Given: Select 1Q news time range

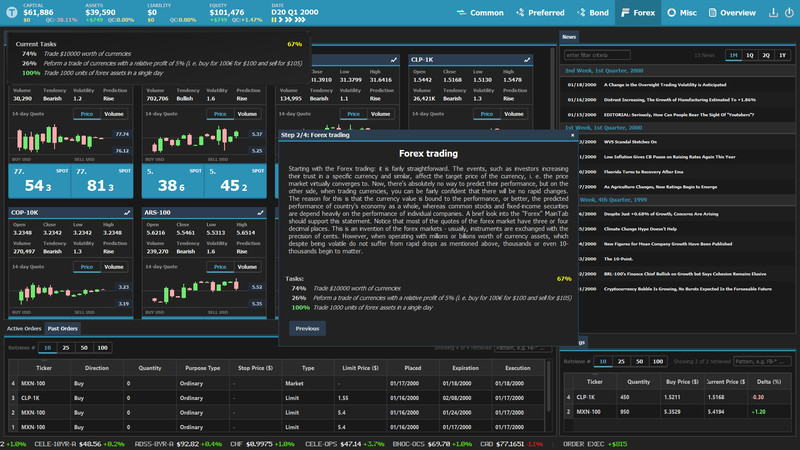Looking at the screenshot, I should tap(749, 55).
